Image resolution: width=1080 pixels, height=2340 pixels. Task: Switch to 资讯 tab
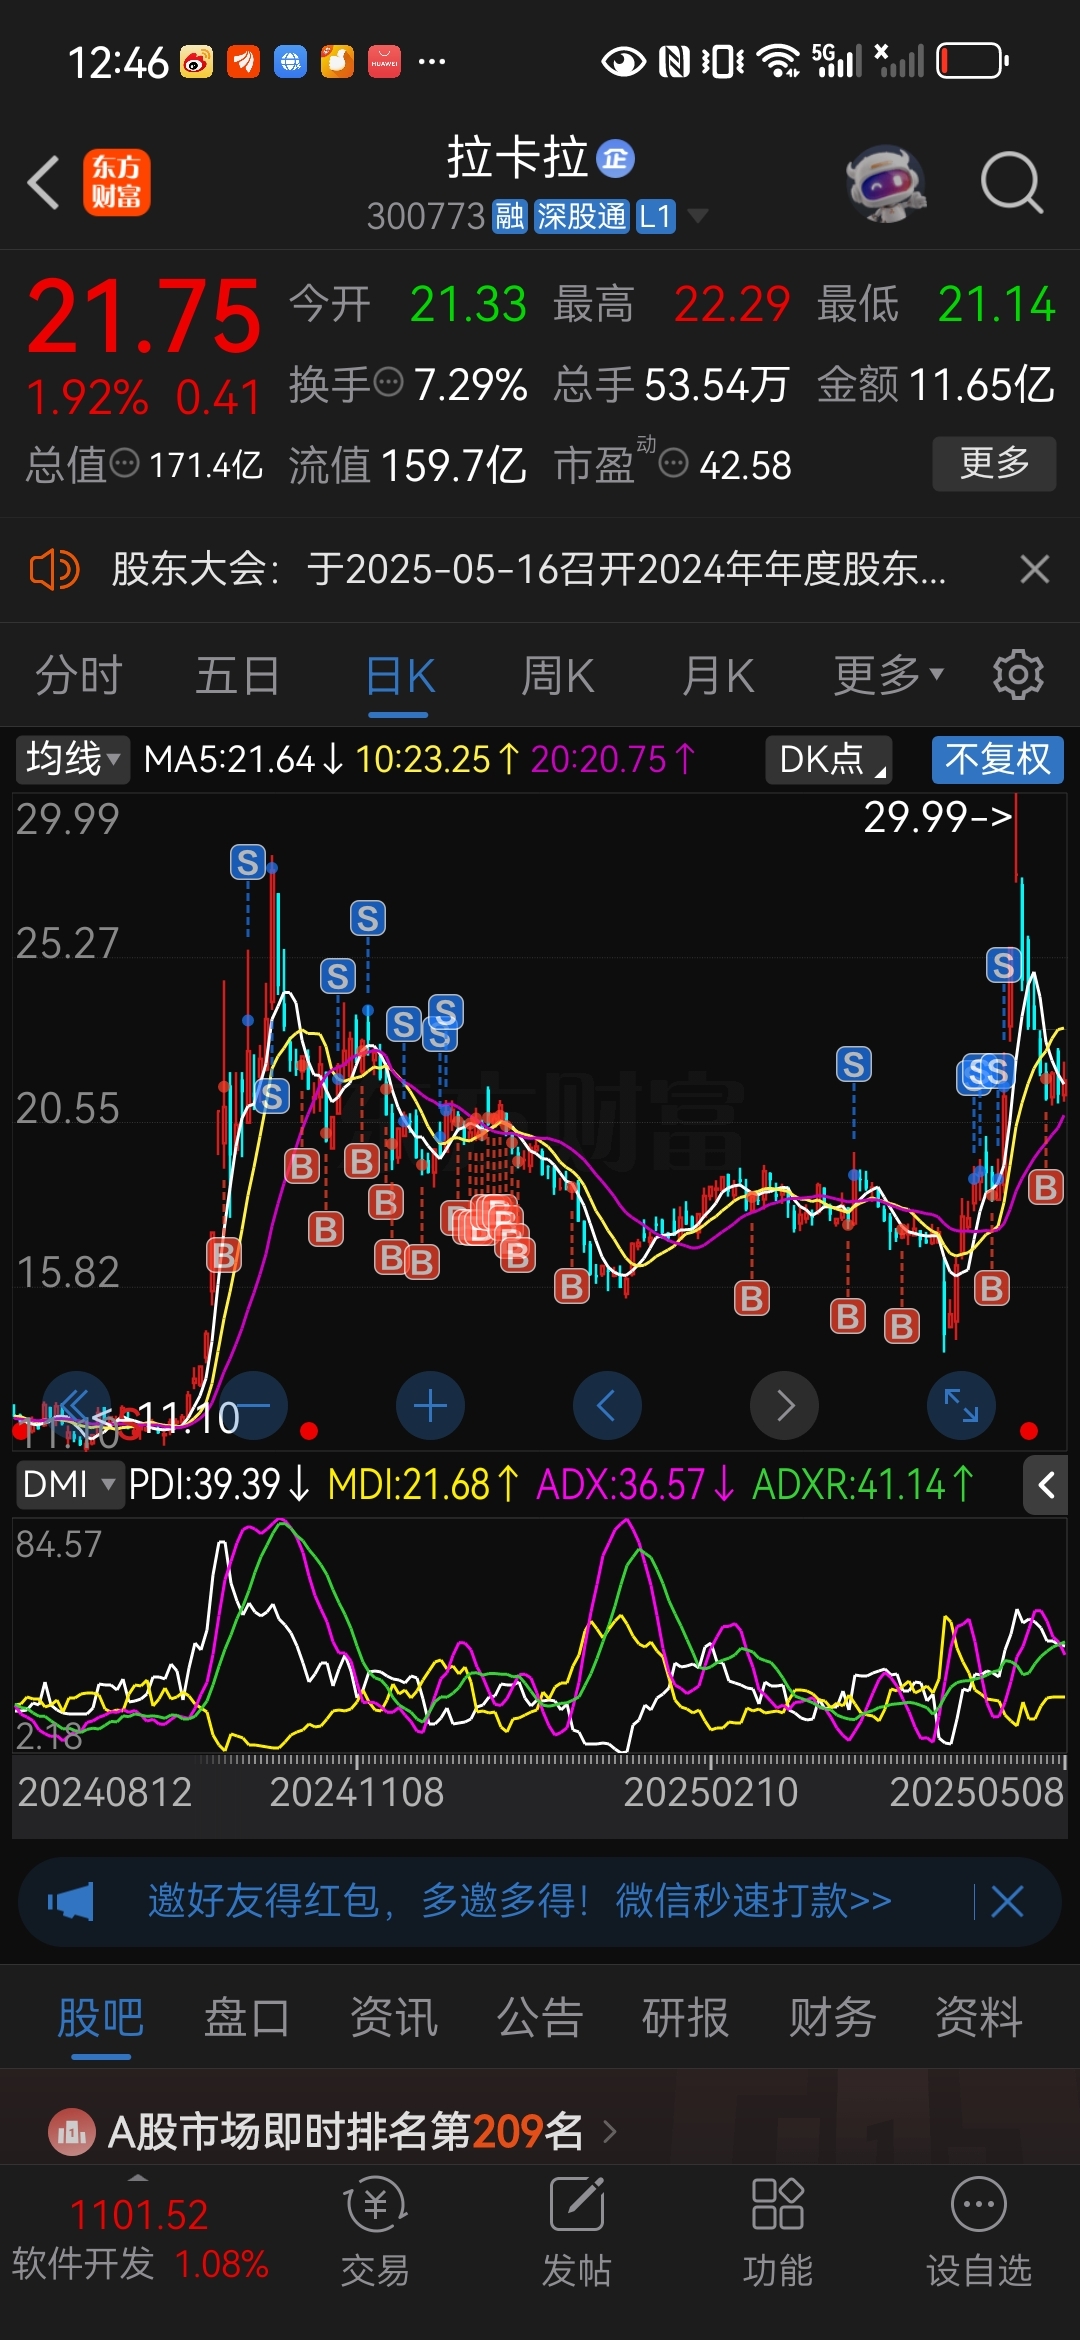tap(394, 2017)
